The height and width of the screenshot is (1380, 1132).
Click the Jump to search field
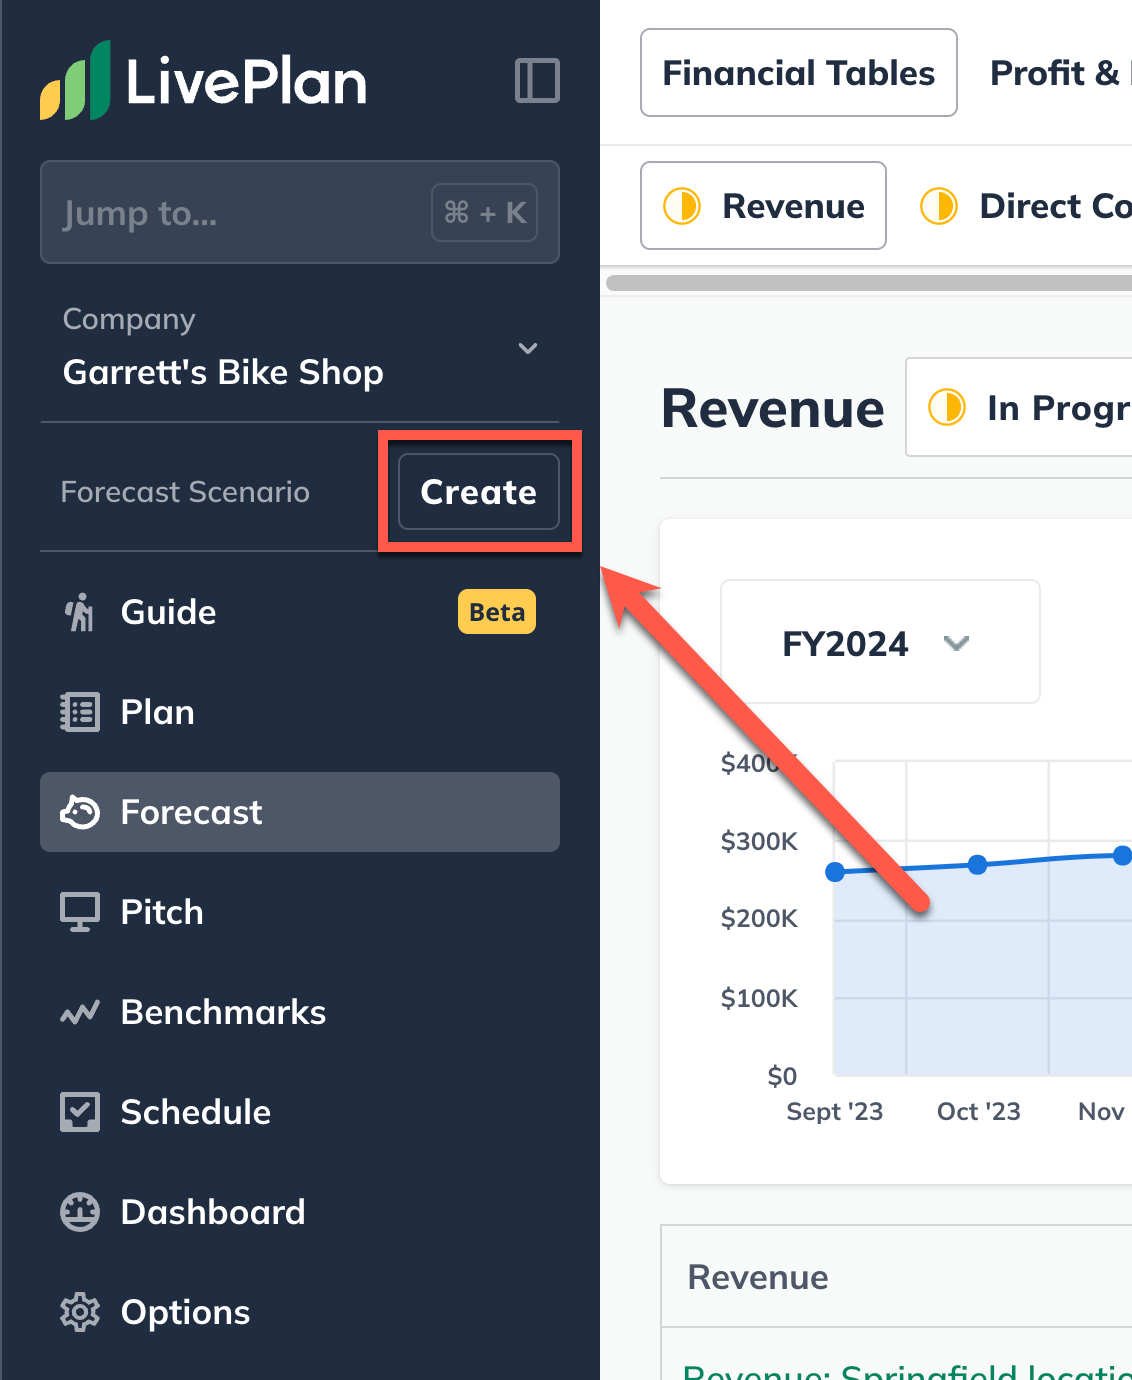click(x=299, y=212)
